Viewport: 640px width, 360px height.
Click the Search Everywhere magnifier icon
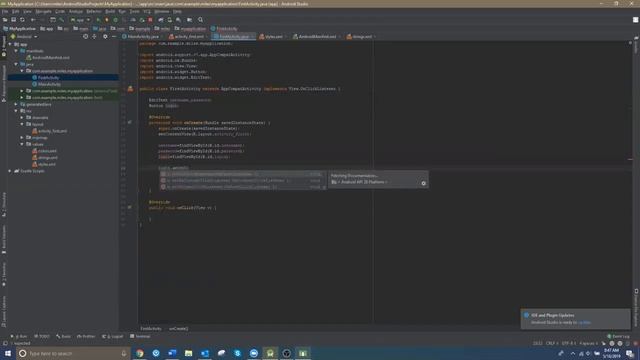pyautogui.click(x=200, y=20)
